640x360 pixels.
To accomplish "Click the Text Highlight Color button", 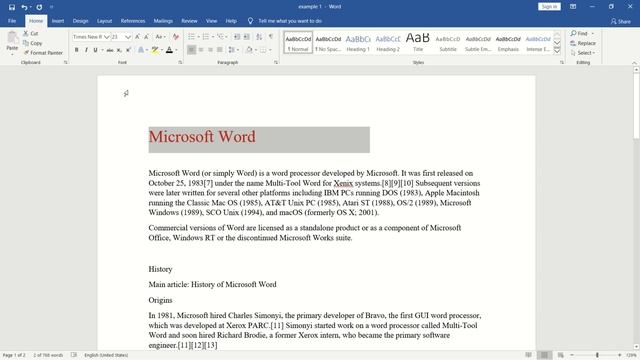I will click(155, 50).
